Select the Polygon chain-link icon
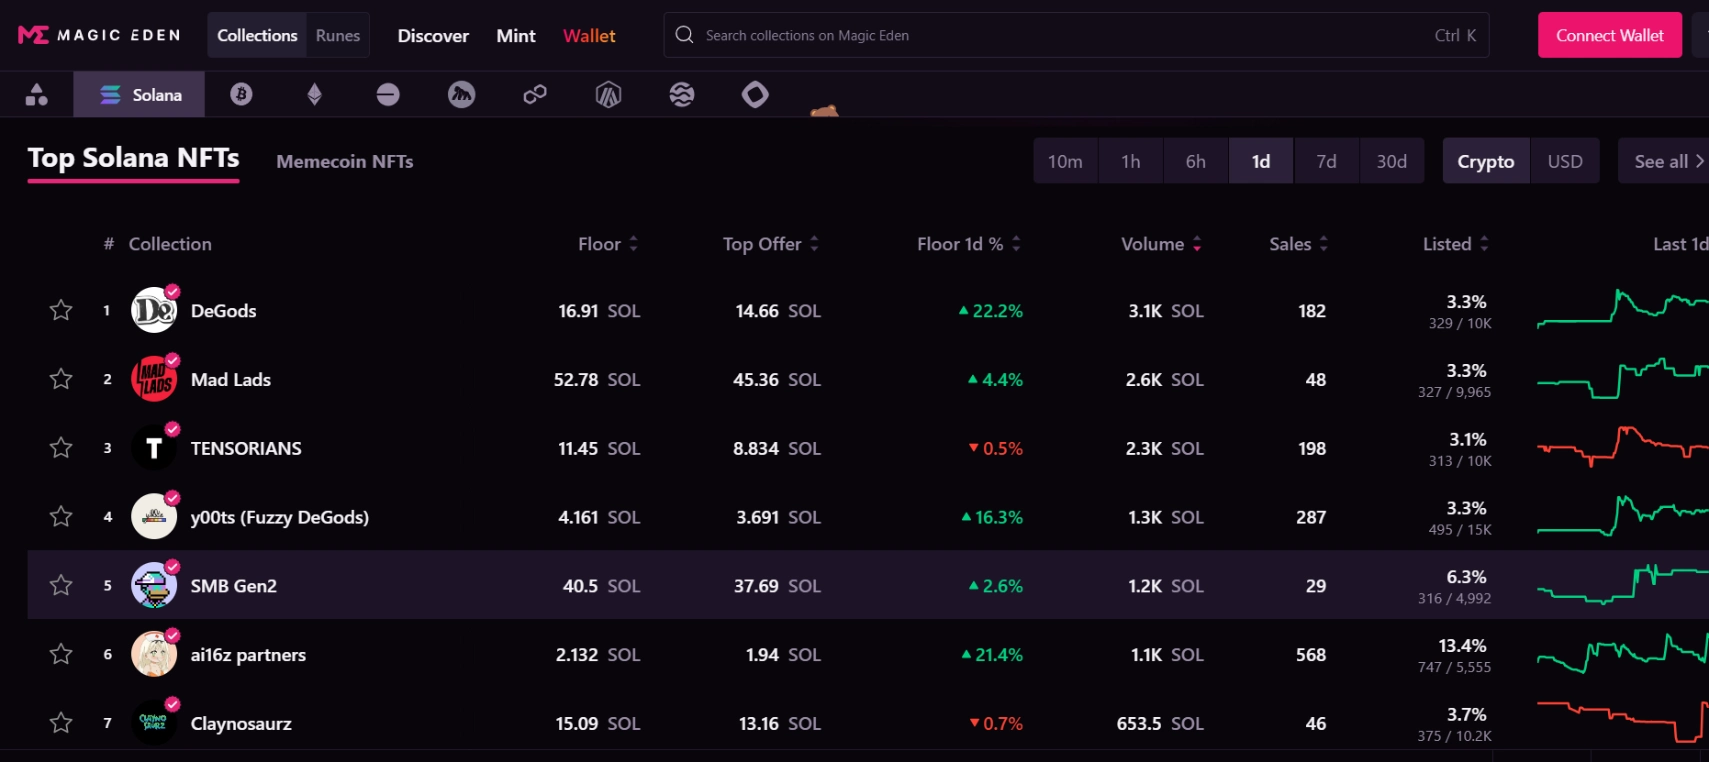This screenshot has width=1709, height=762. (x=535, y=95)
